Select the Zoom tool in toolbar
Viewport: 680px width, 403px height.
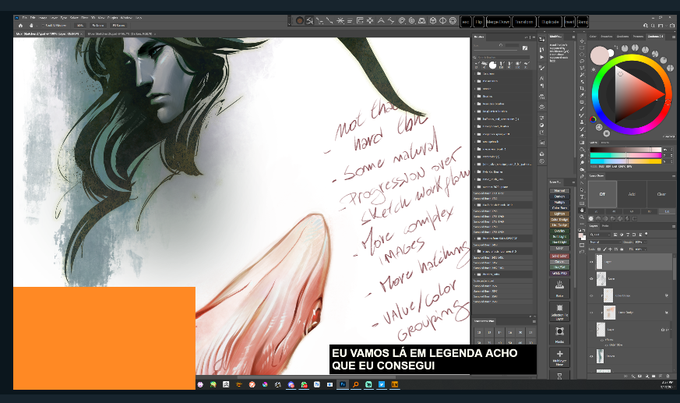pyautogui.click(x=582, y=216)
